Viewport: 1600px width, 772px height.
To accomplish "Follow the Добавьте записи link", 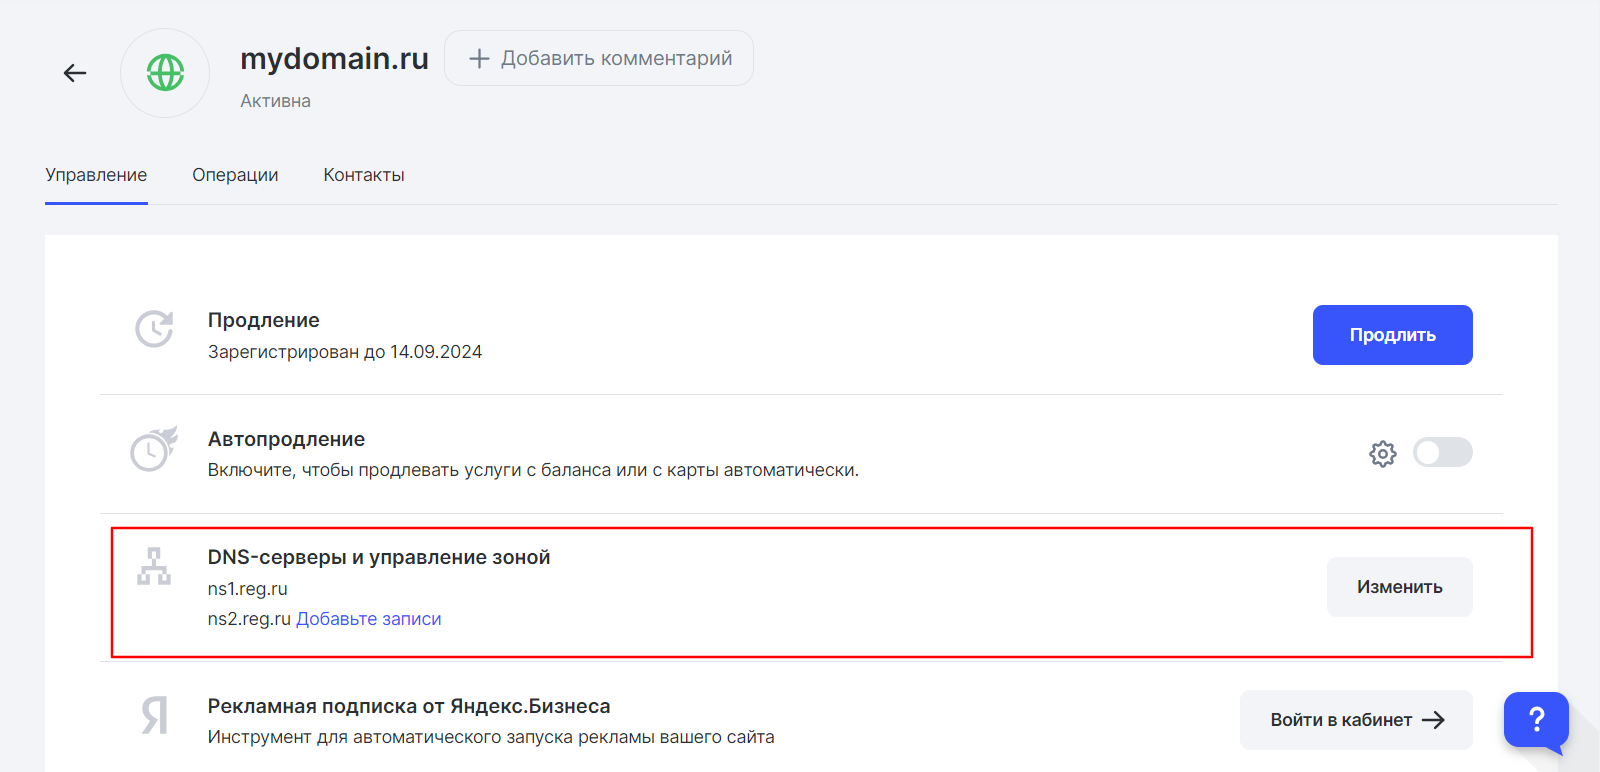I will (x=368, y=619).
